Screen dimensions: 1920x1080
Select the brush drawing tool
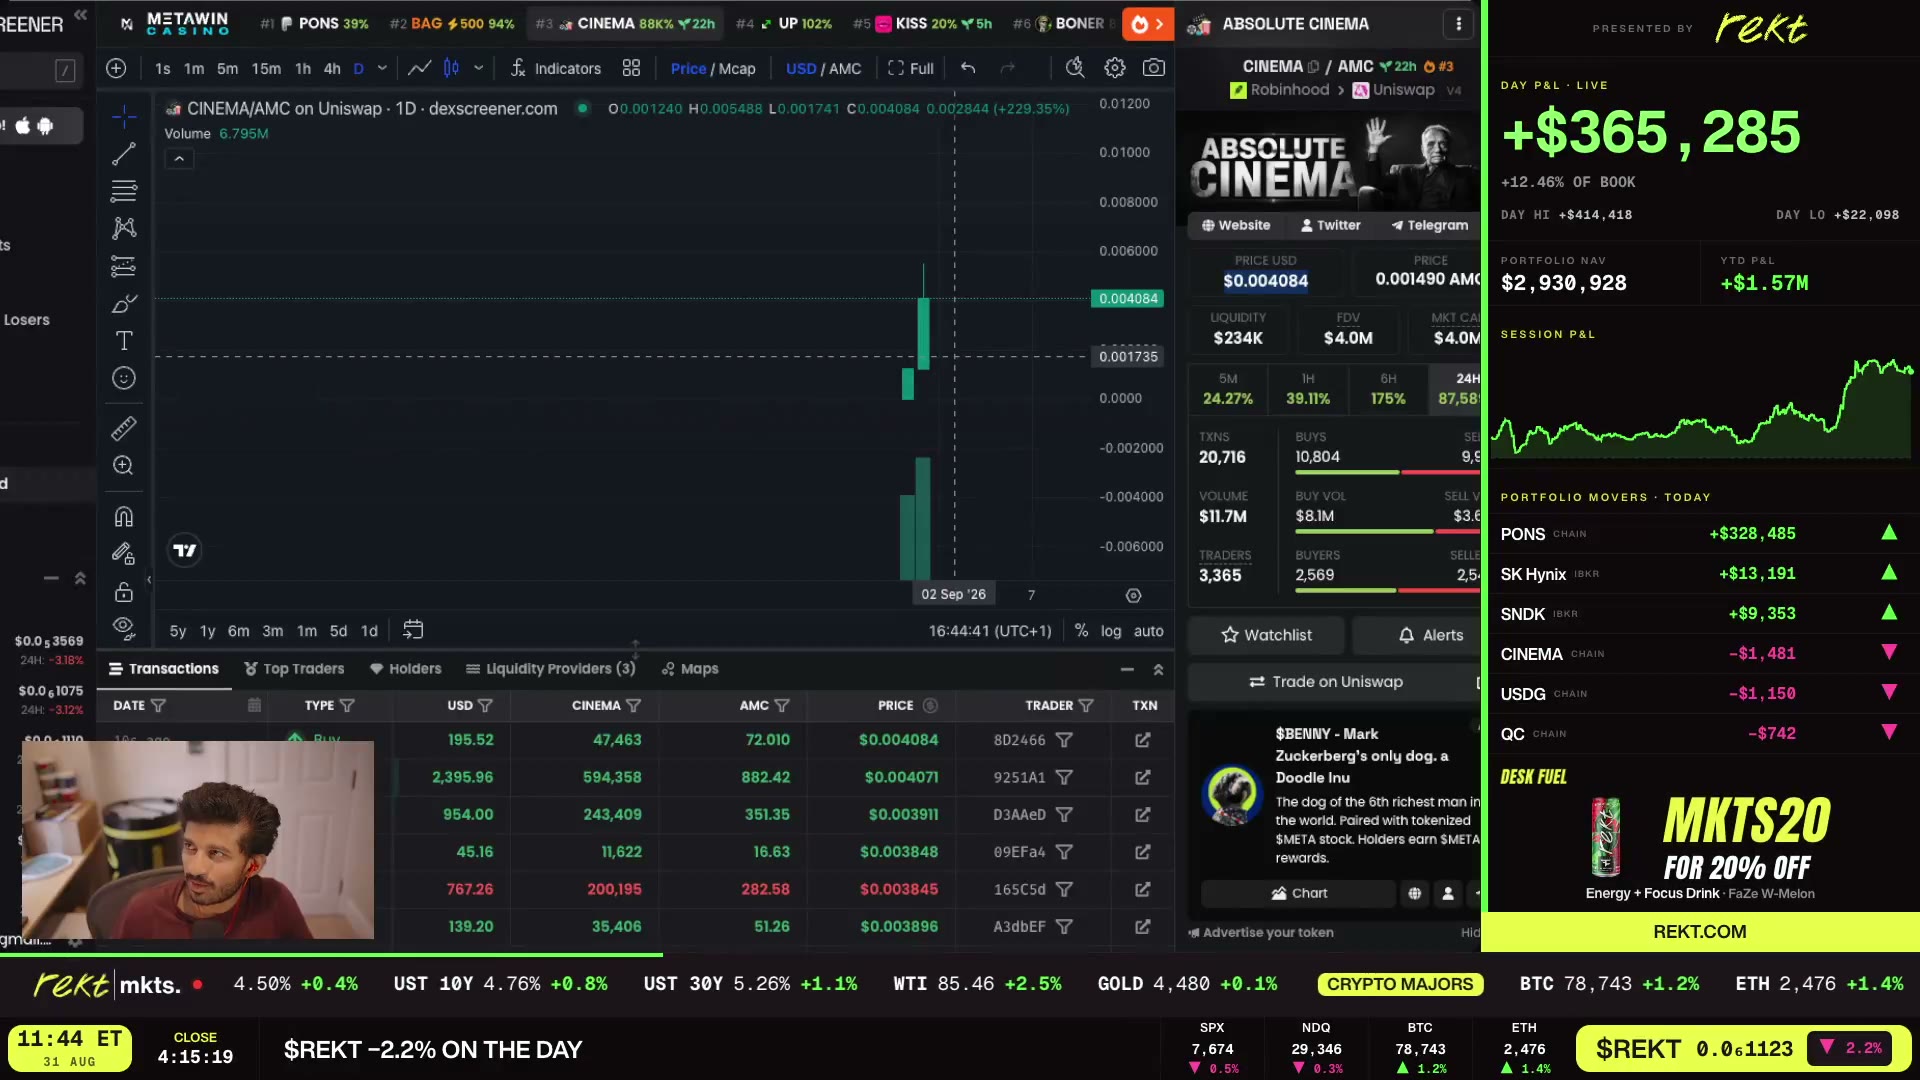(124, 304)
